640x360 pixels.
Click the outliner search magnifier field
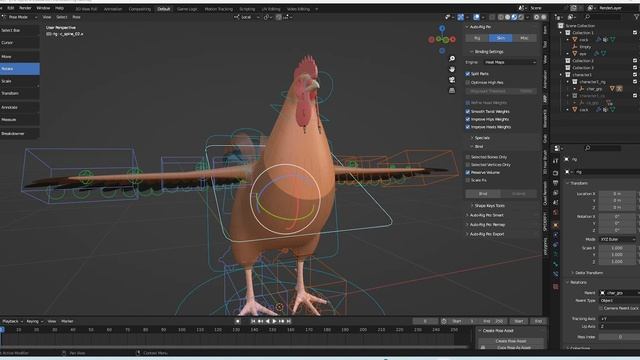602,17
